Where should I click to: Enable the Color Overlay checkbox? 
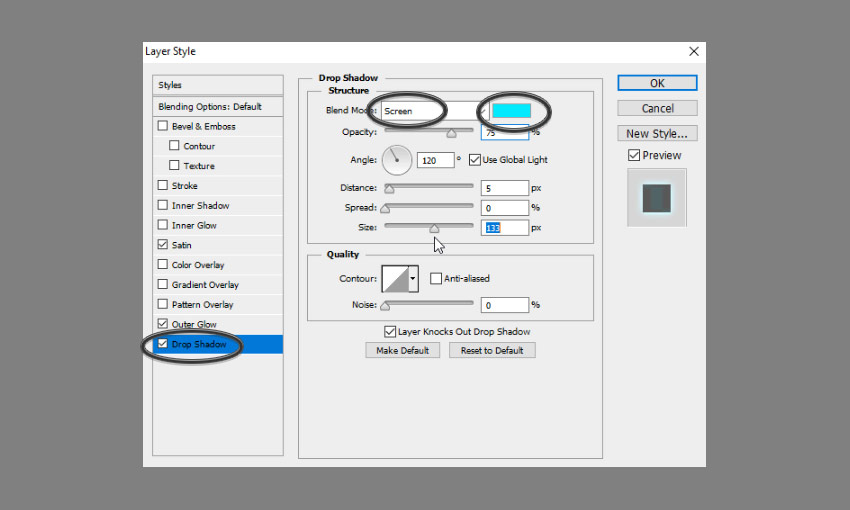point(163,264)
